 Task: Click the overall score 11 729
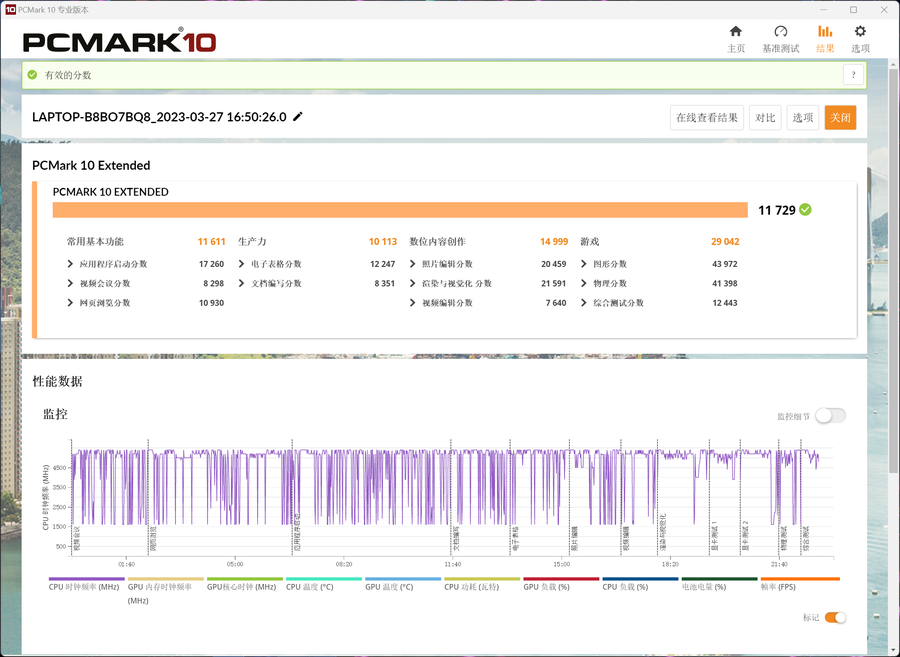pyautogui.click(x=777, y=210)
